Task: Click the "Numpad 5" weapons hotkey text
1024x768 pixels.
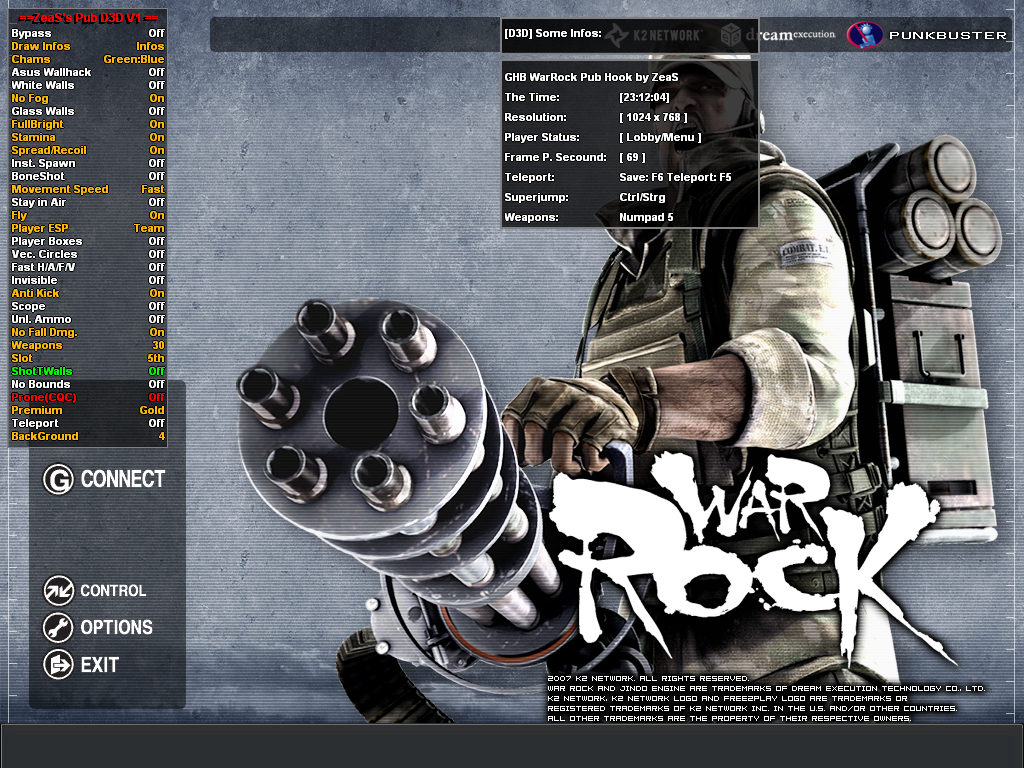Action: [x=646, y=217]
